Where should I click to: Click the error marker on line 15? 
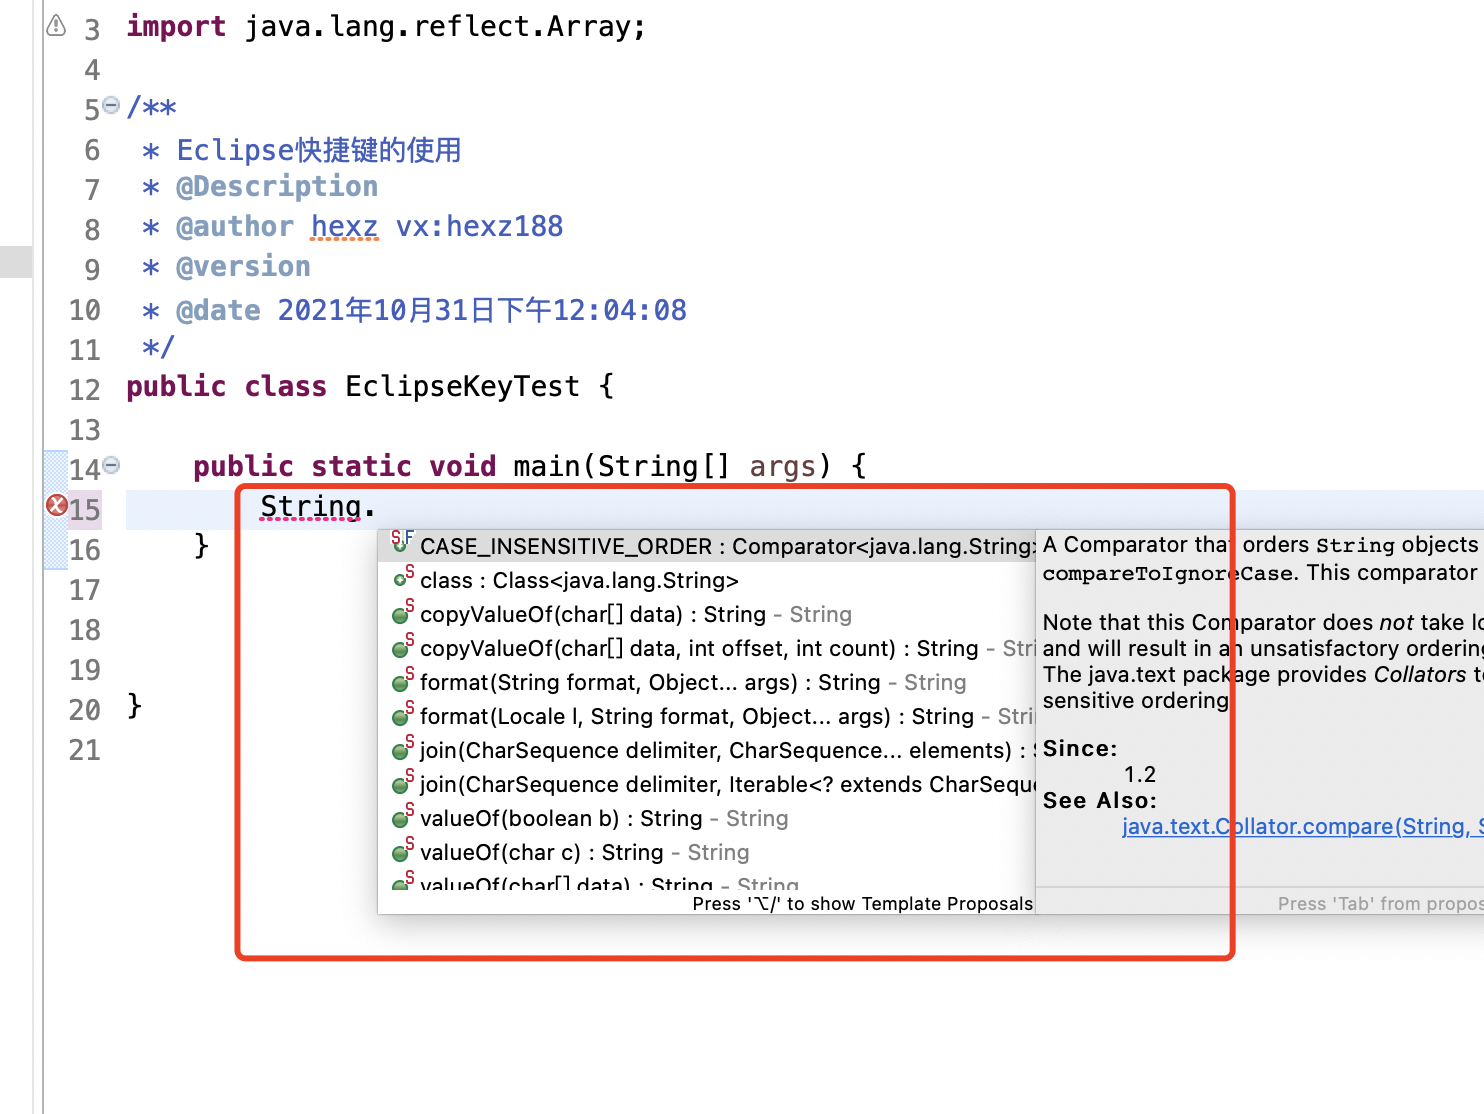coord(57,506)
